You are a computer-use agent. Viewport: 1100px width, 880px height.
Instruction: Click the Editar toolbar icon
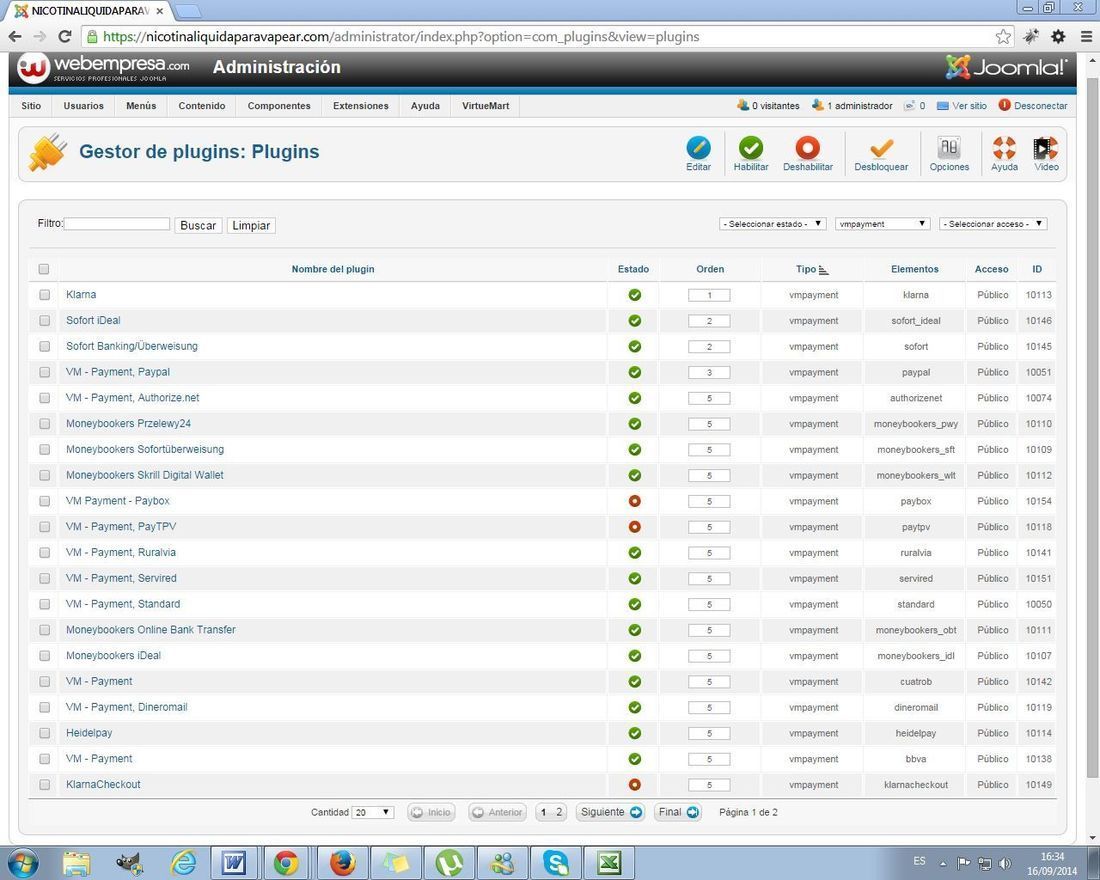698,148
